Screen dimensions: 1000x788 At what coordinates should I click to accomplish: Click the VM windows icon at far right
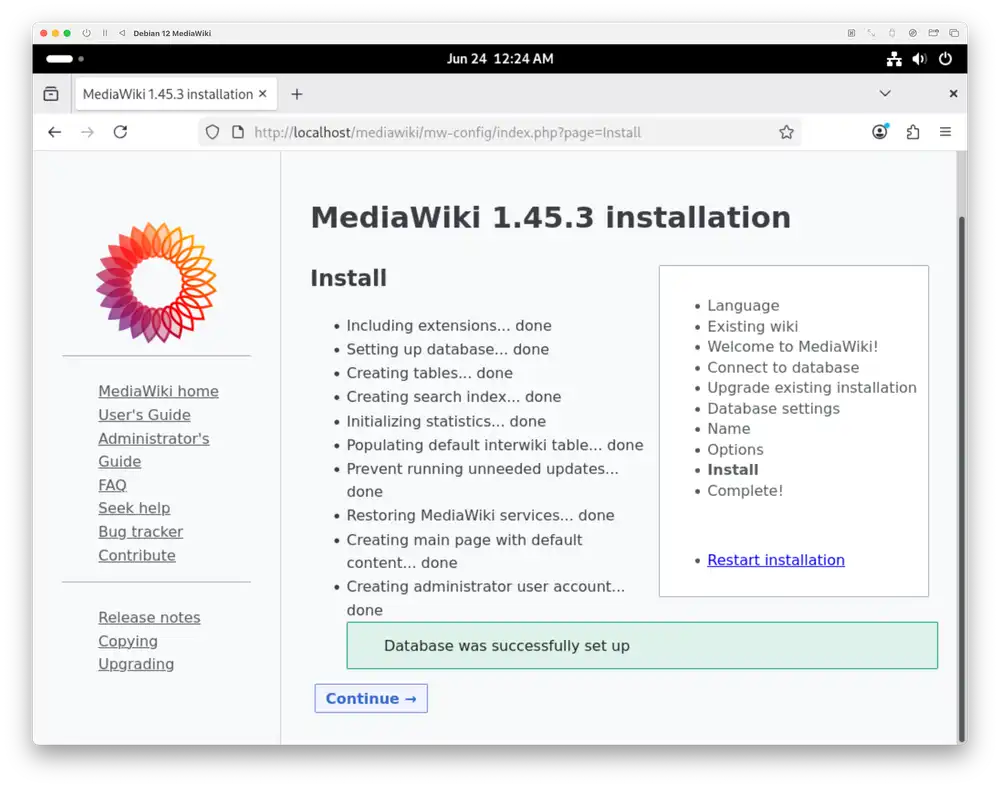pos(954,33)
